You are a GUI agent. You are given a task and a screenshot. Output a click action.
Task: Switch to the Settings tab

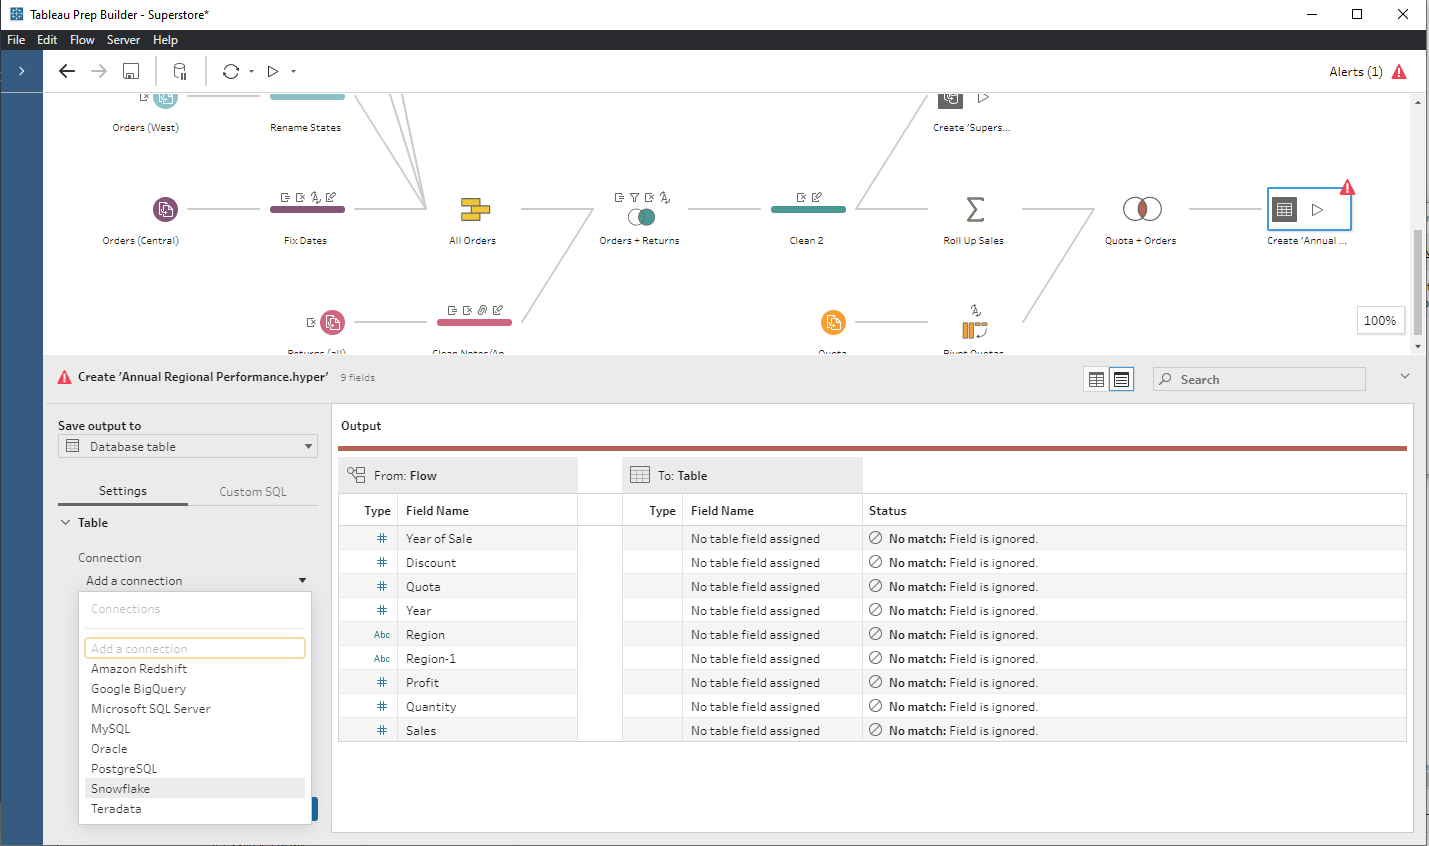[123, 491]
